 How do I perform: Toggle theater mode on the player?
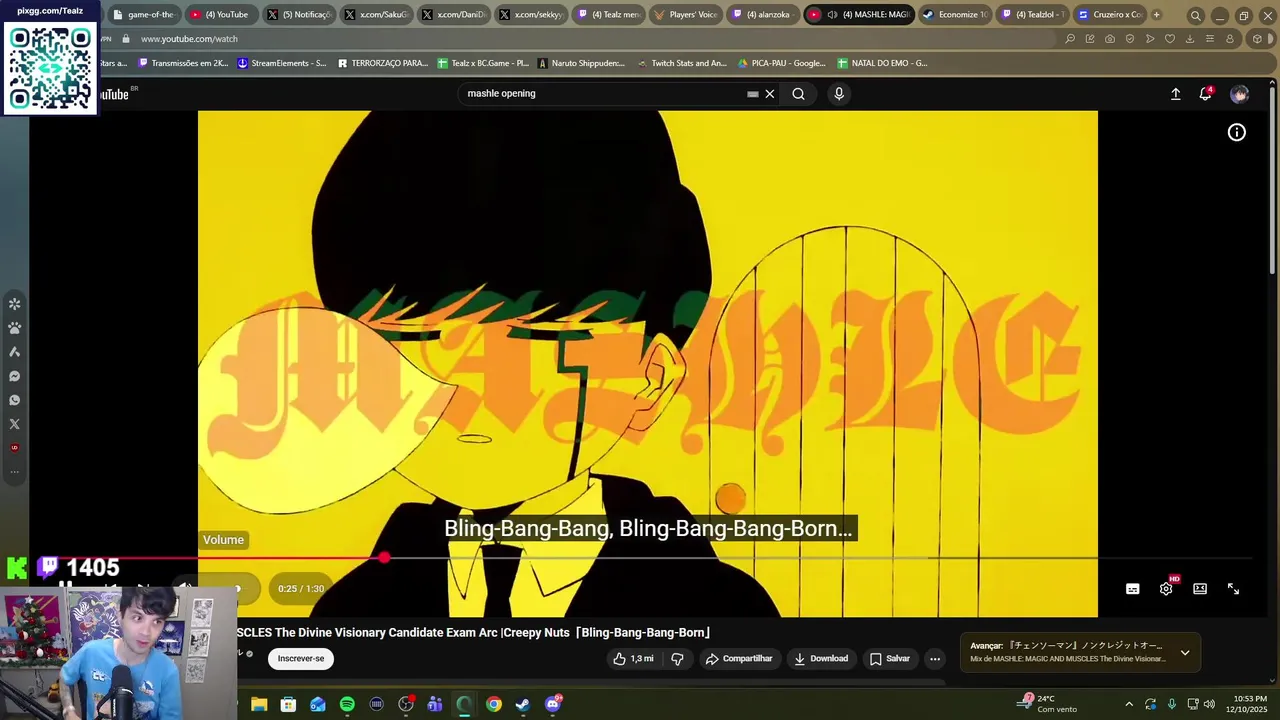[x=1200, y=589]
